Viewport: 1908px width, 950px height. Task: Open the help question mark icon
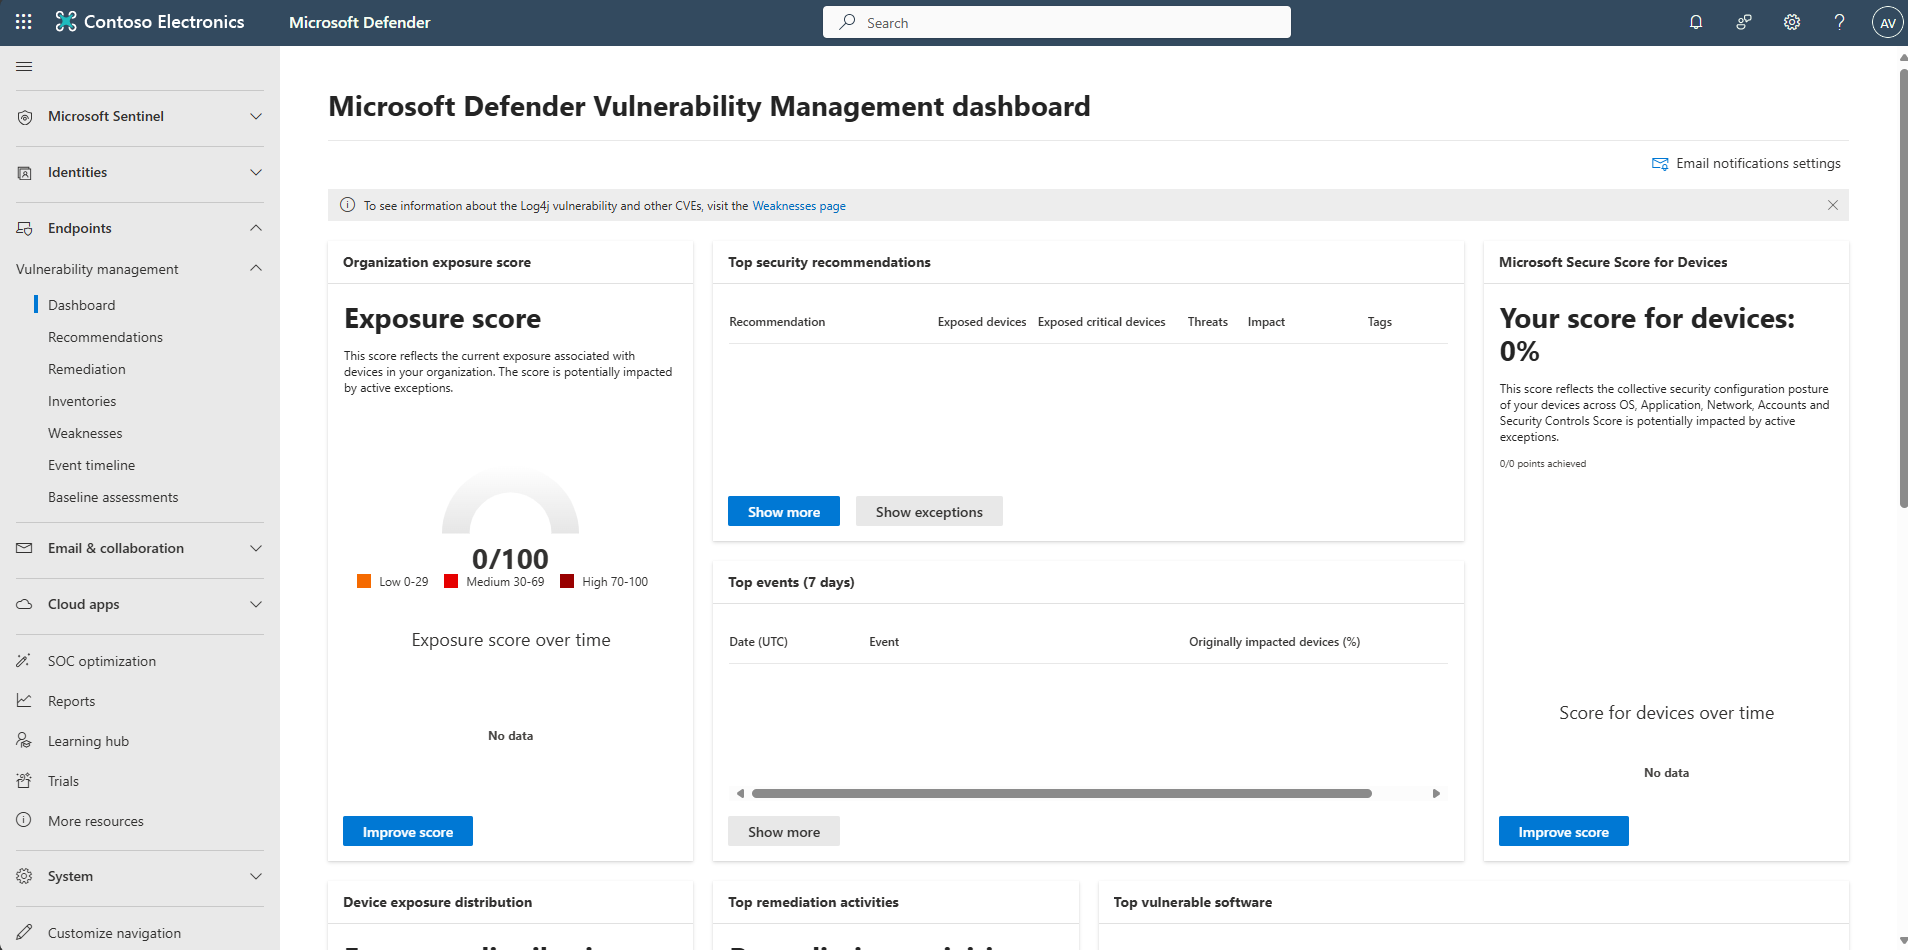(1840, 22)
